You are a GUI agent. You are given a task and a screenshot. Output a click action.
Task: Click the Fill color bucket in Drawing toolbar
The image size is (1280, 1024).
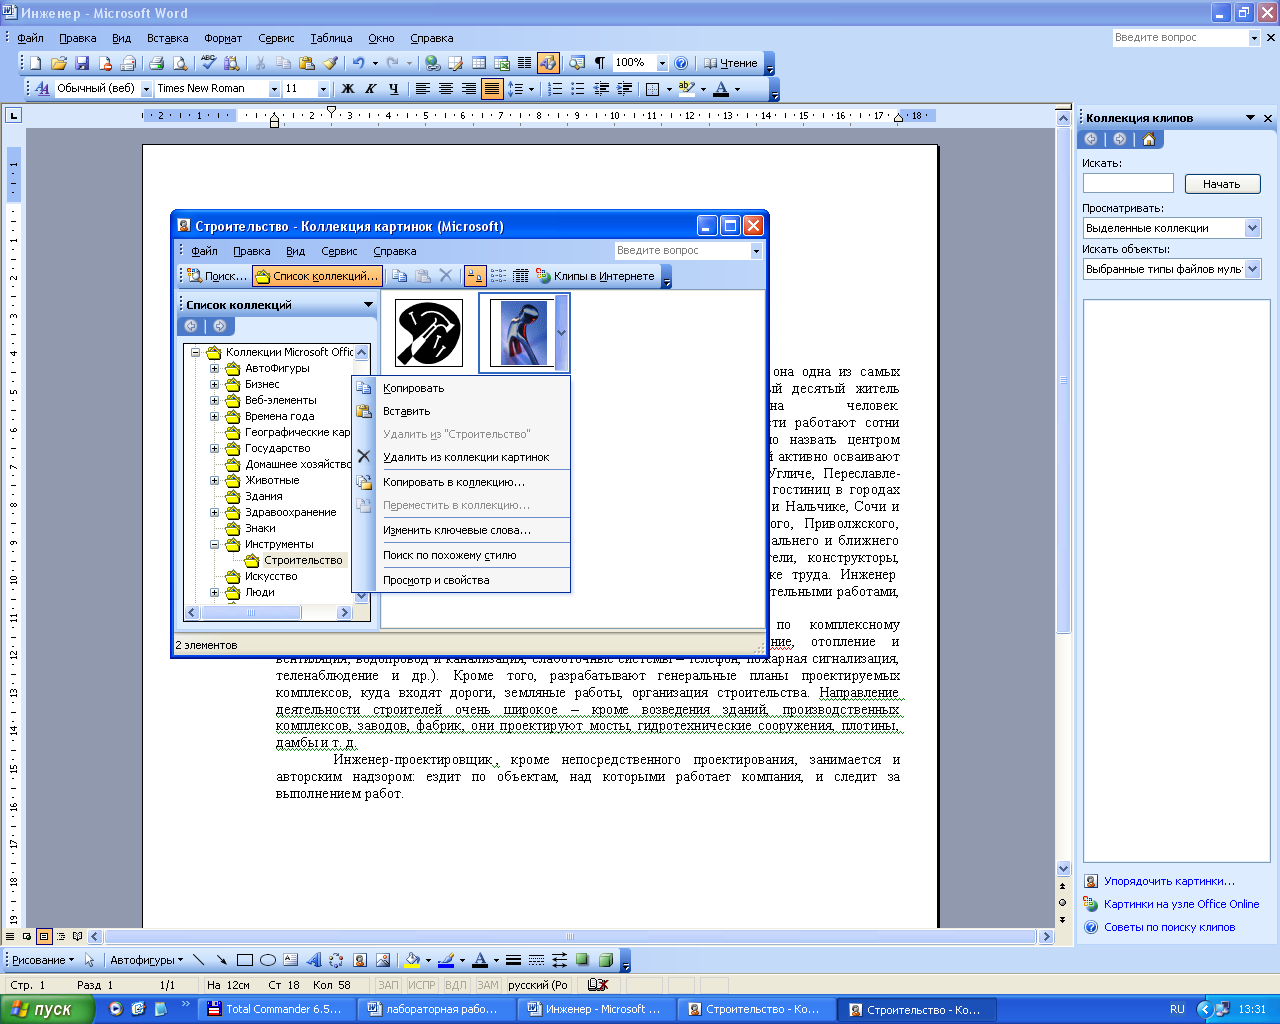(411, 960)
